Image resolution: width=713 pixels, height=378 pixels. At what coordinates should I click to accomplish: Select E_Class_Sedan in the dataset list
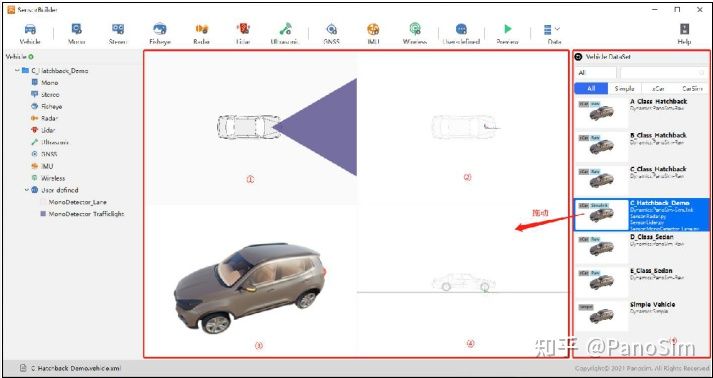point(642,282)
